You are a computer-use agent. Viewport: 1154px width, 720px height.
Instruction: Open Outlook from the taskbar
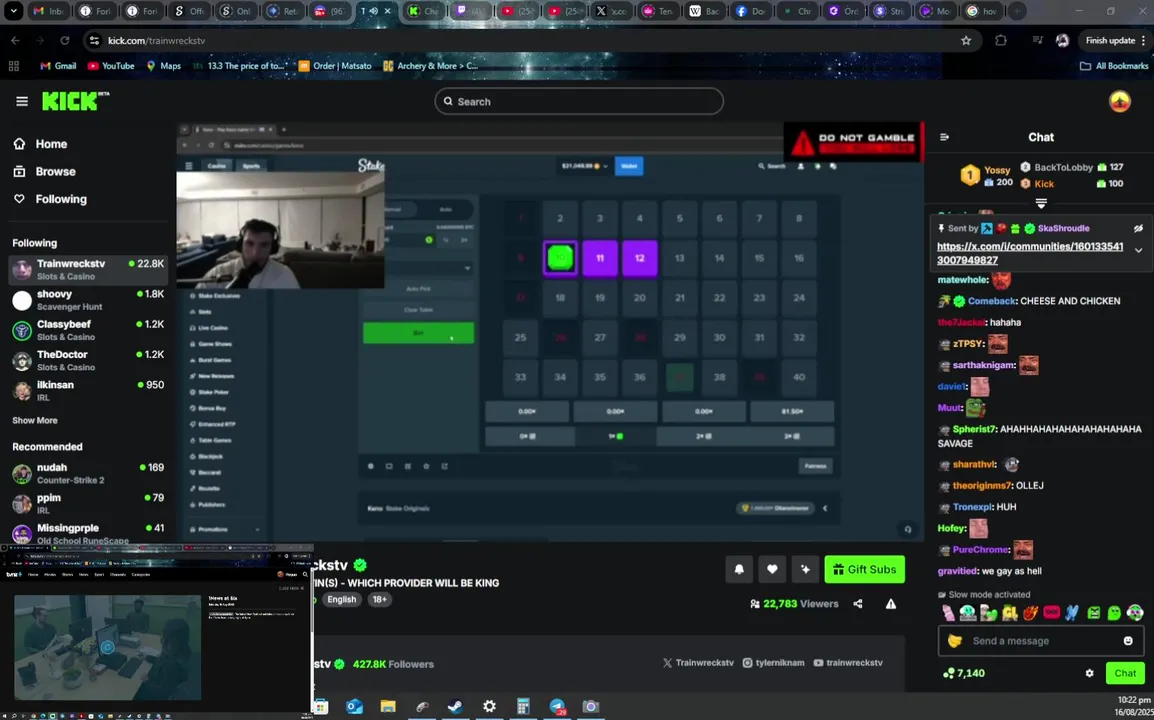pos(355,707)
